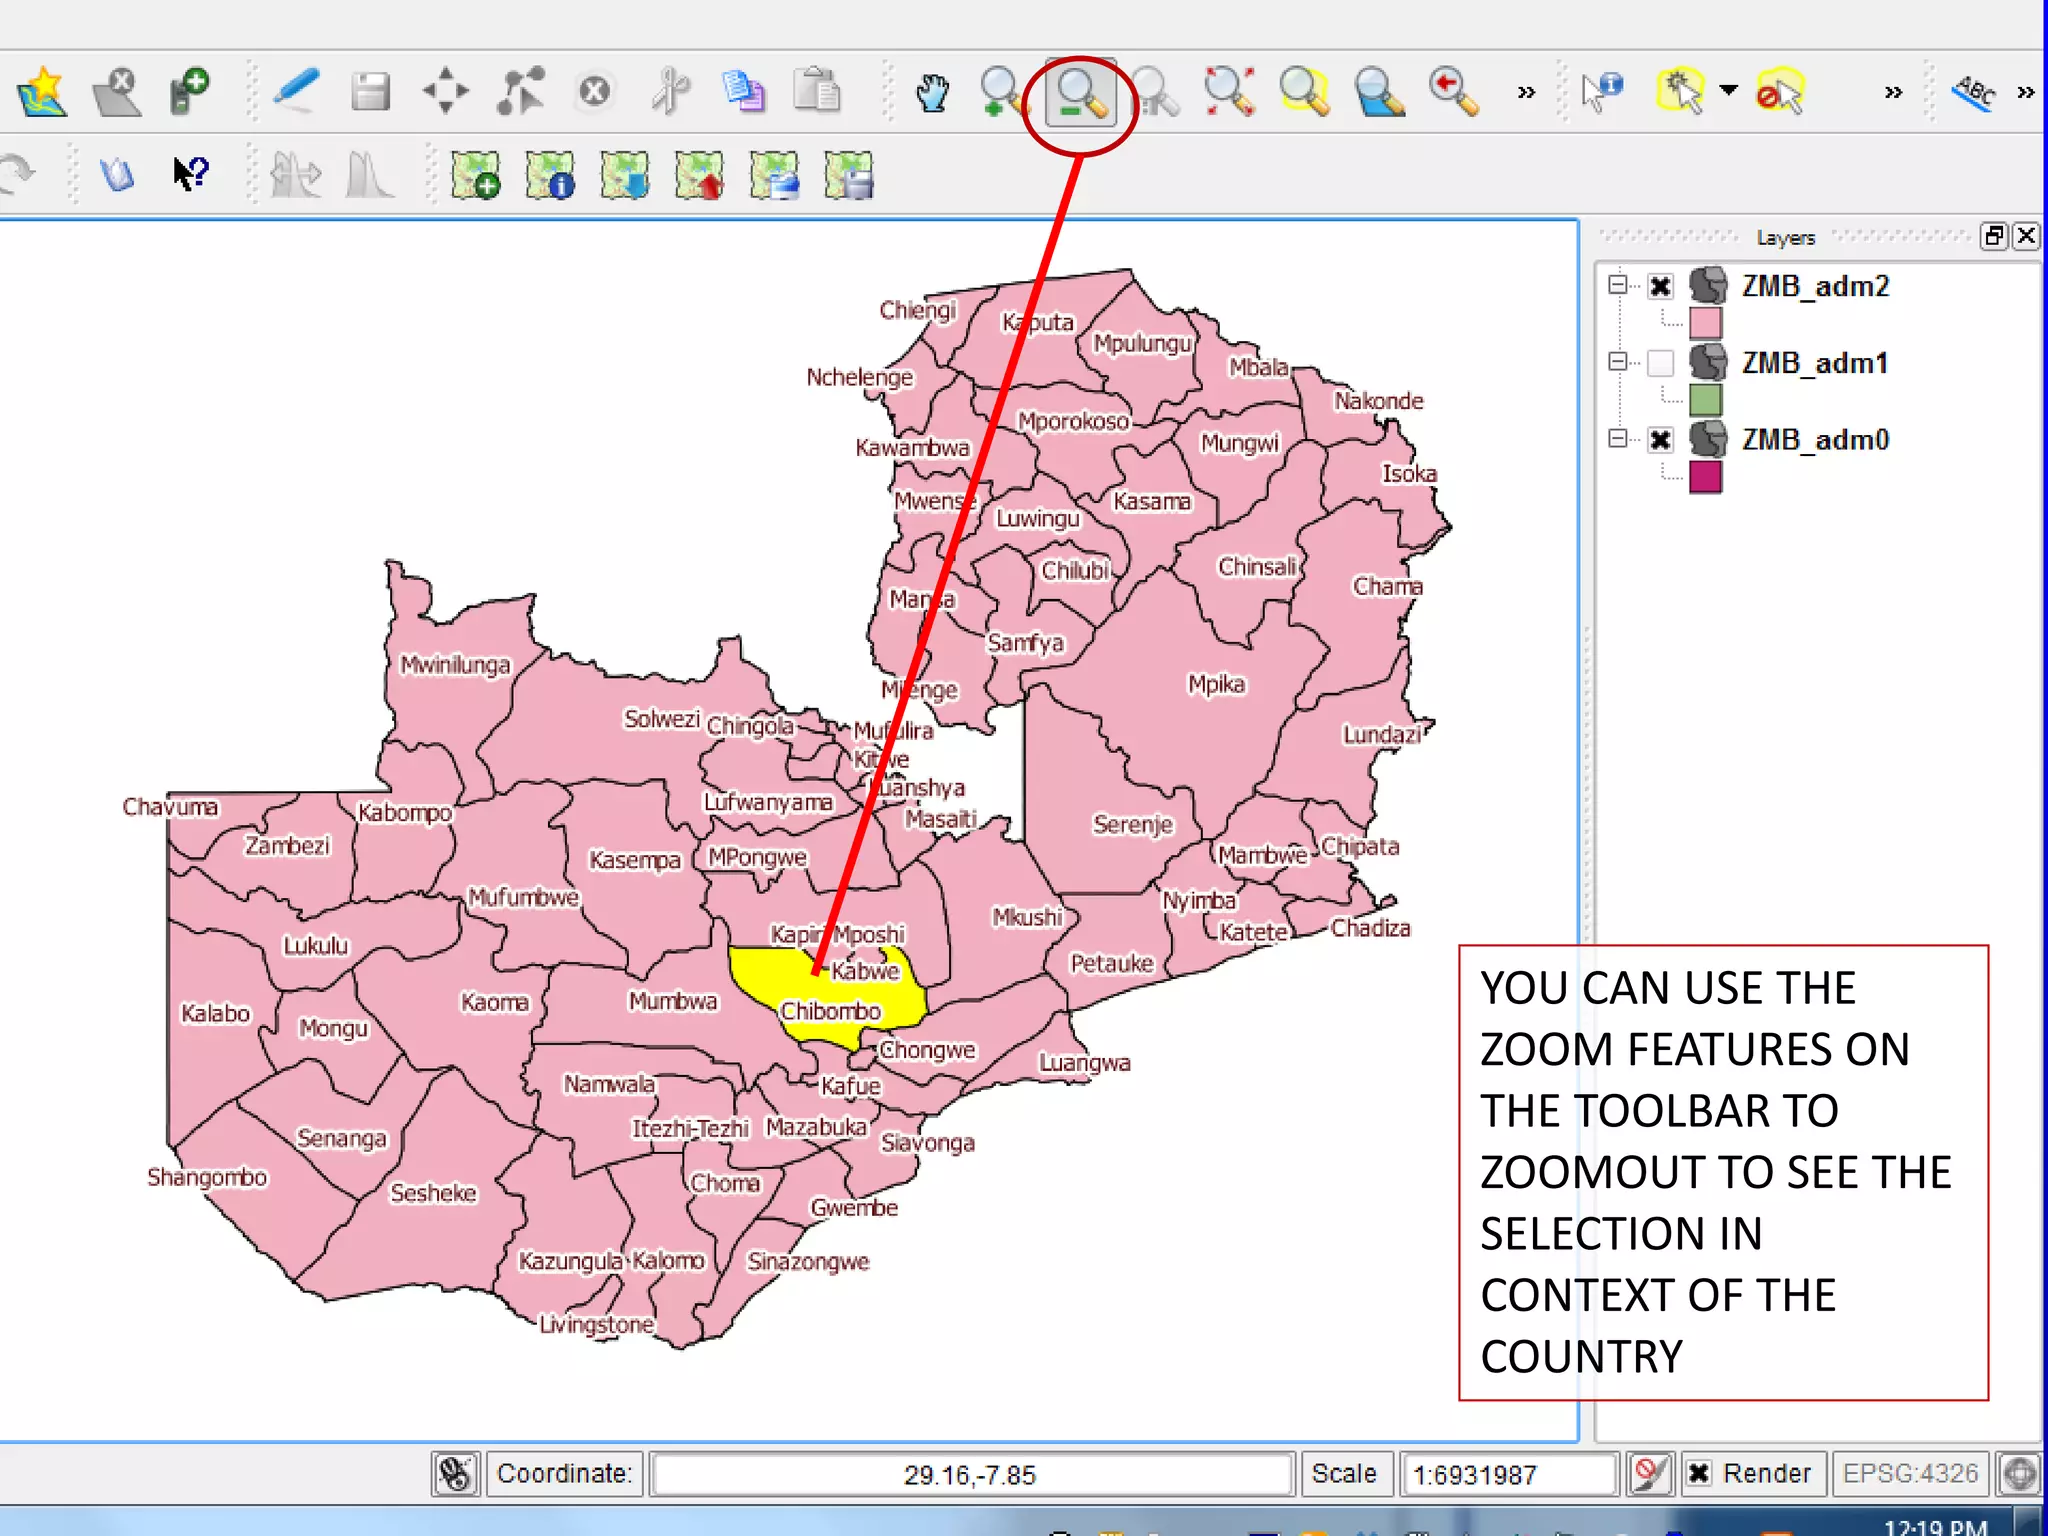Click the map icon with red up arrow
The image size is (2048, 1536).
click(699, 175)
